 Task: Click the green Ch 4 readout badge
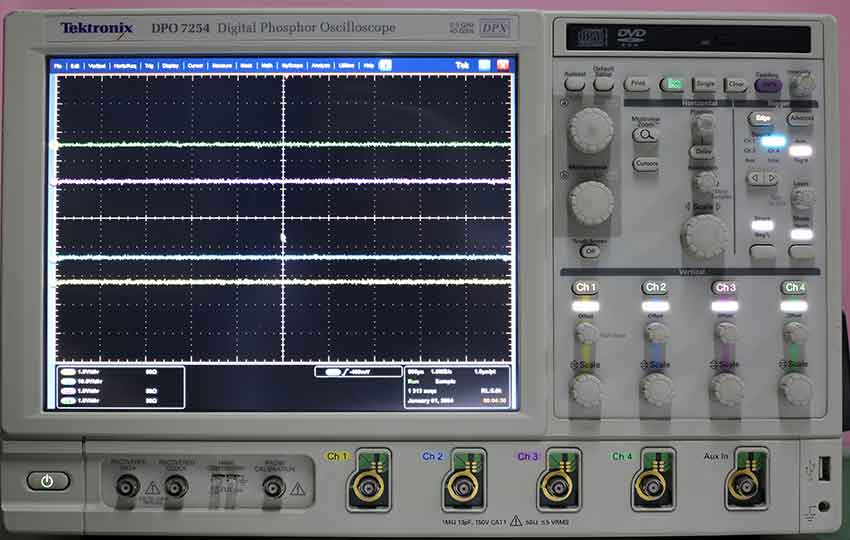click(68, 401)
